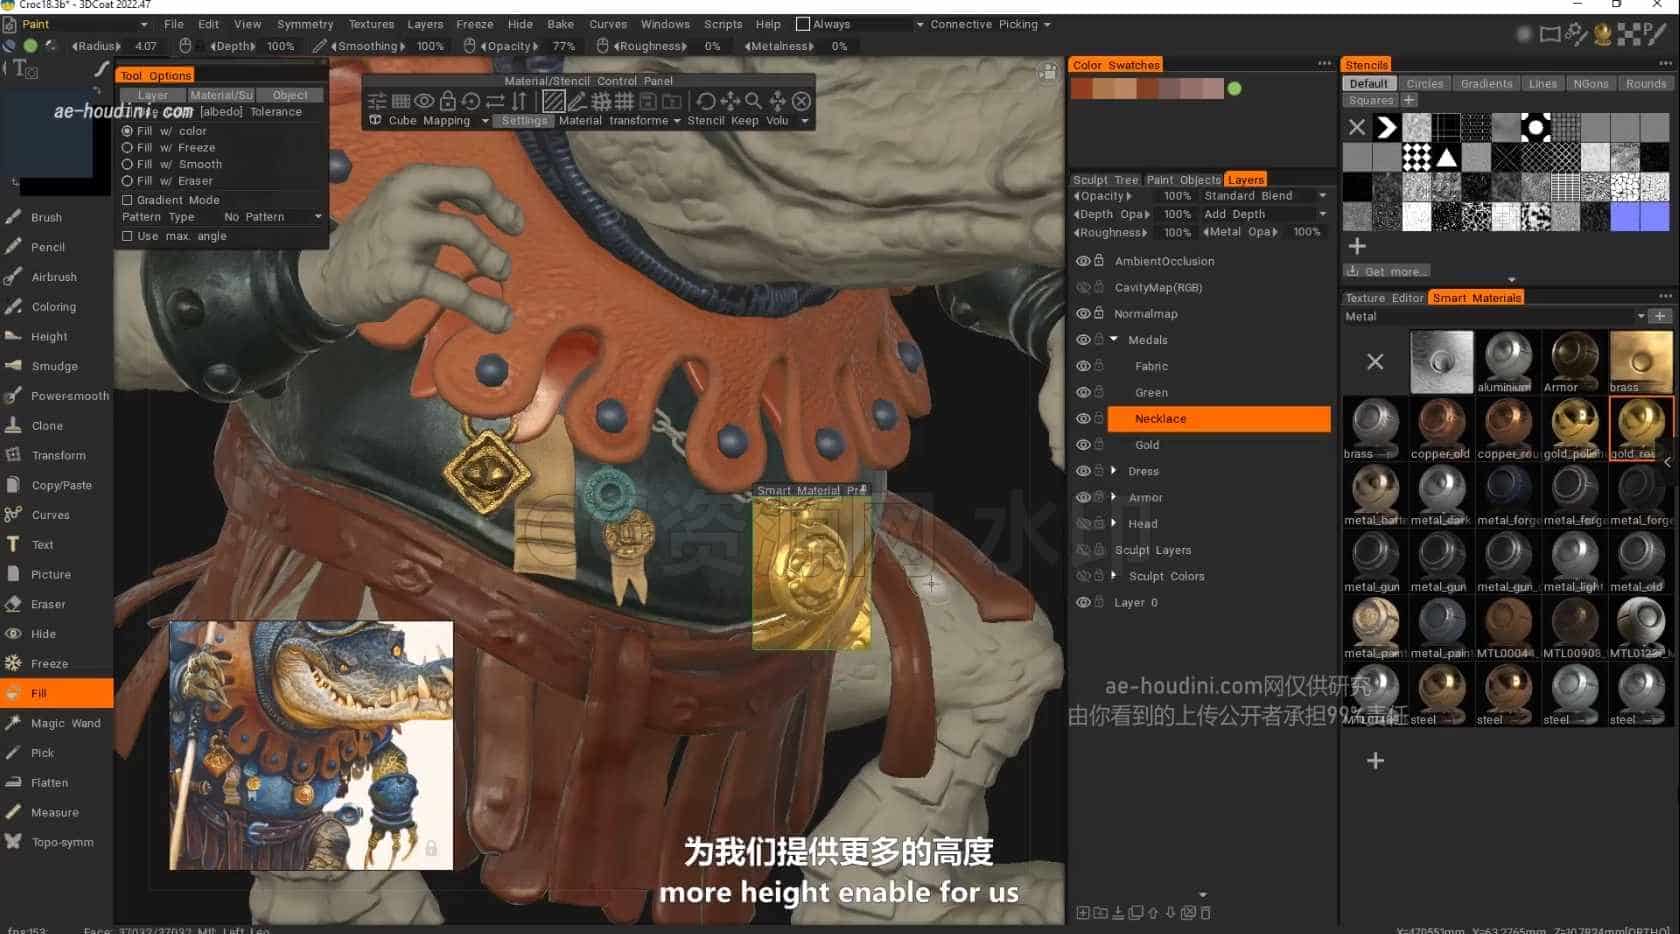
Task: Close the Material/Stencil Control Panel
Action: coord(802,101)
